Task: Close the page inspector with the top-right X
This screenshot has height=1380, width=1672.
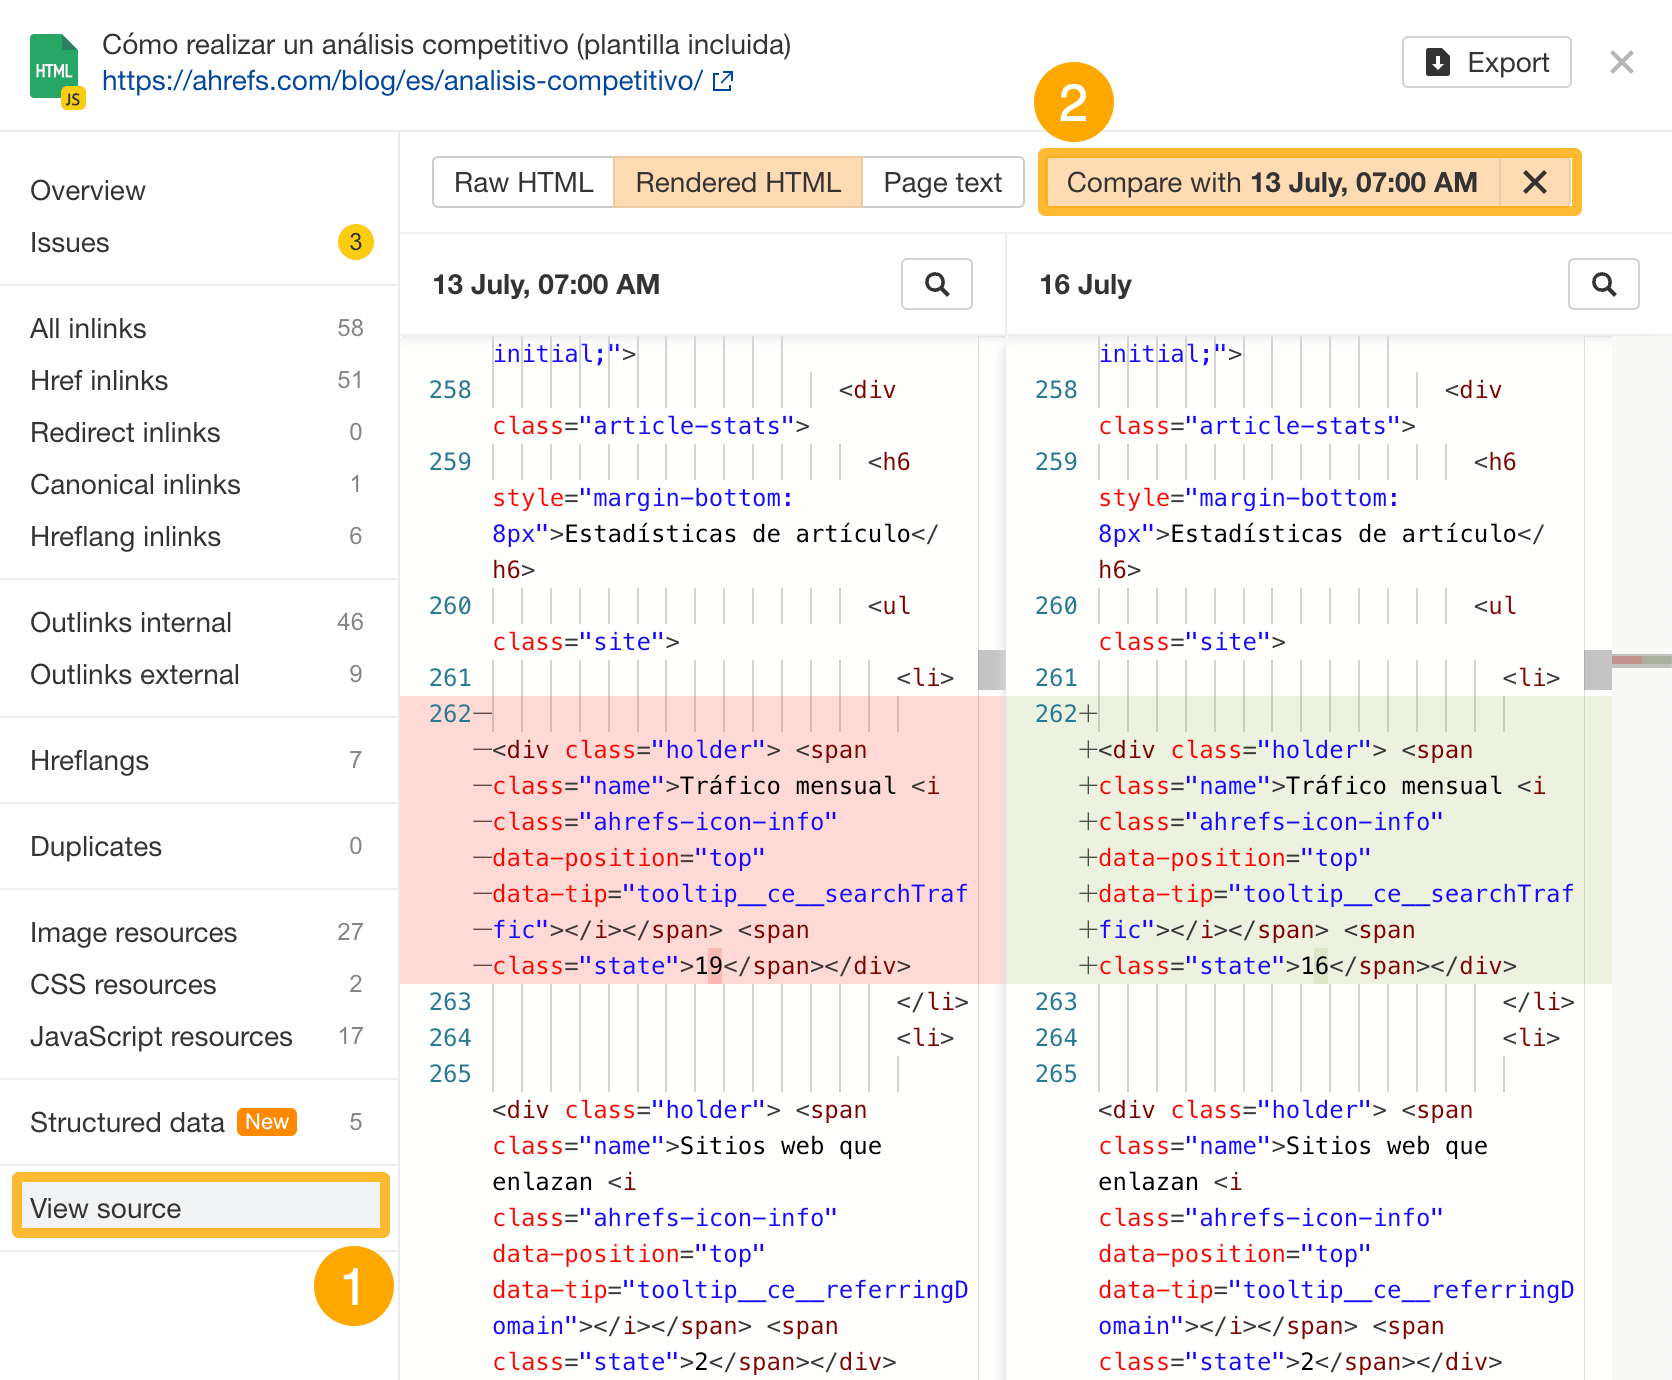Action: (x=1621, y=62)
